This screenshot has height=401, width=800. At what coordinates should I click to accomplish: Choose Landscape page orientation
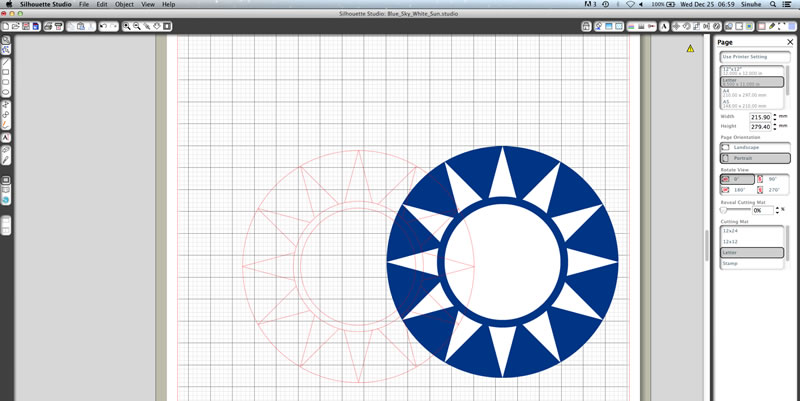point(755,147)
